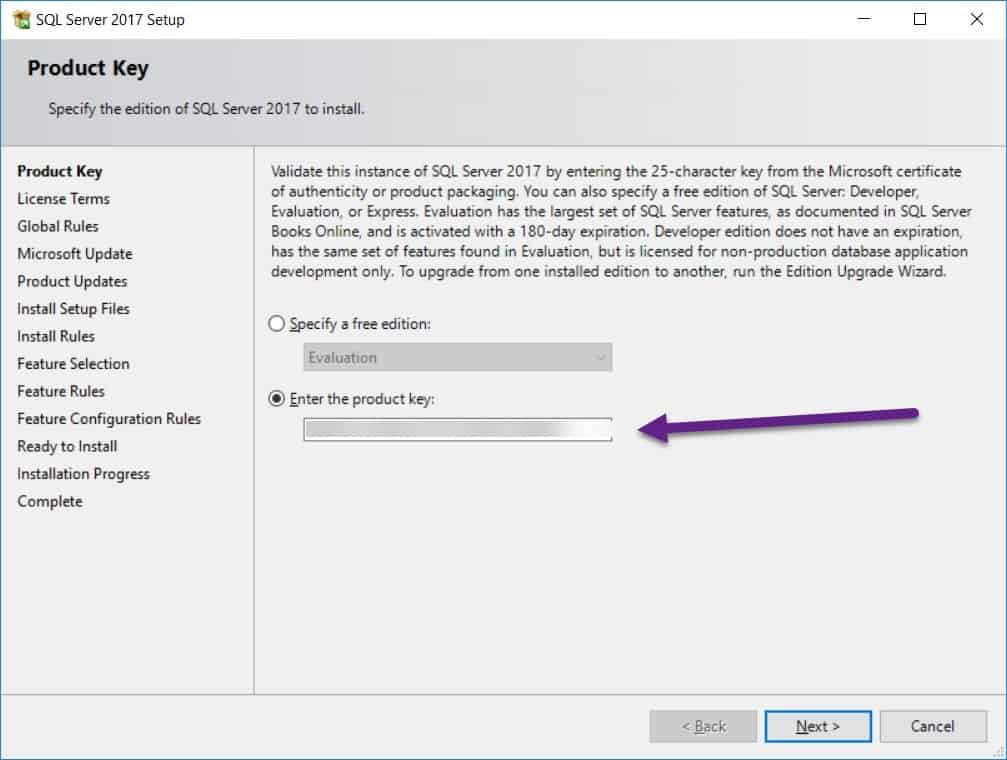
Task: Select the Global Rules step
Action: pyautogui.click(x=58, y=227)
